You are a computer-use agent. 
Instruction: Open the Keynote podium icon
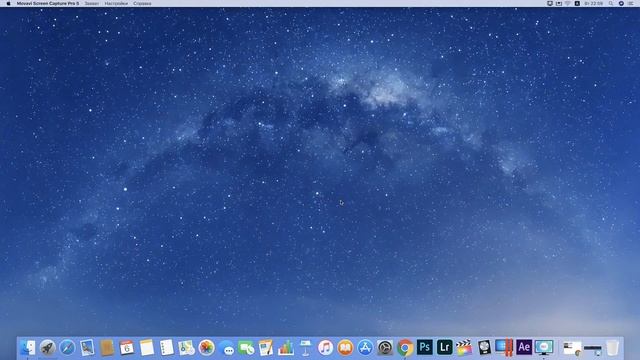pyautogui.click(x=305, y=348)
